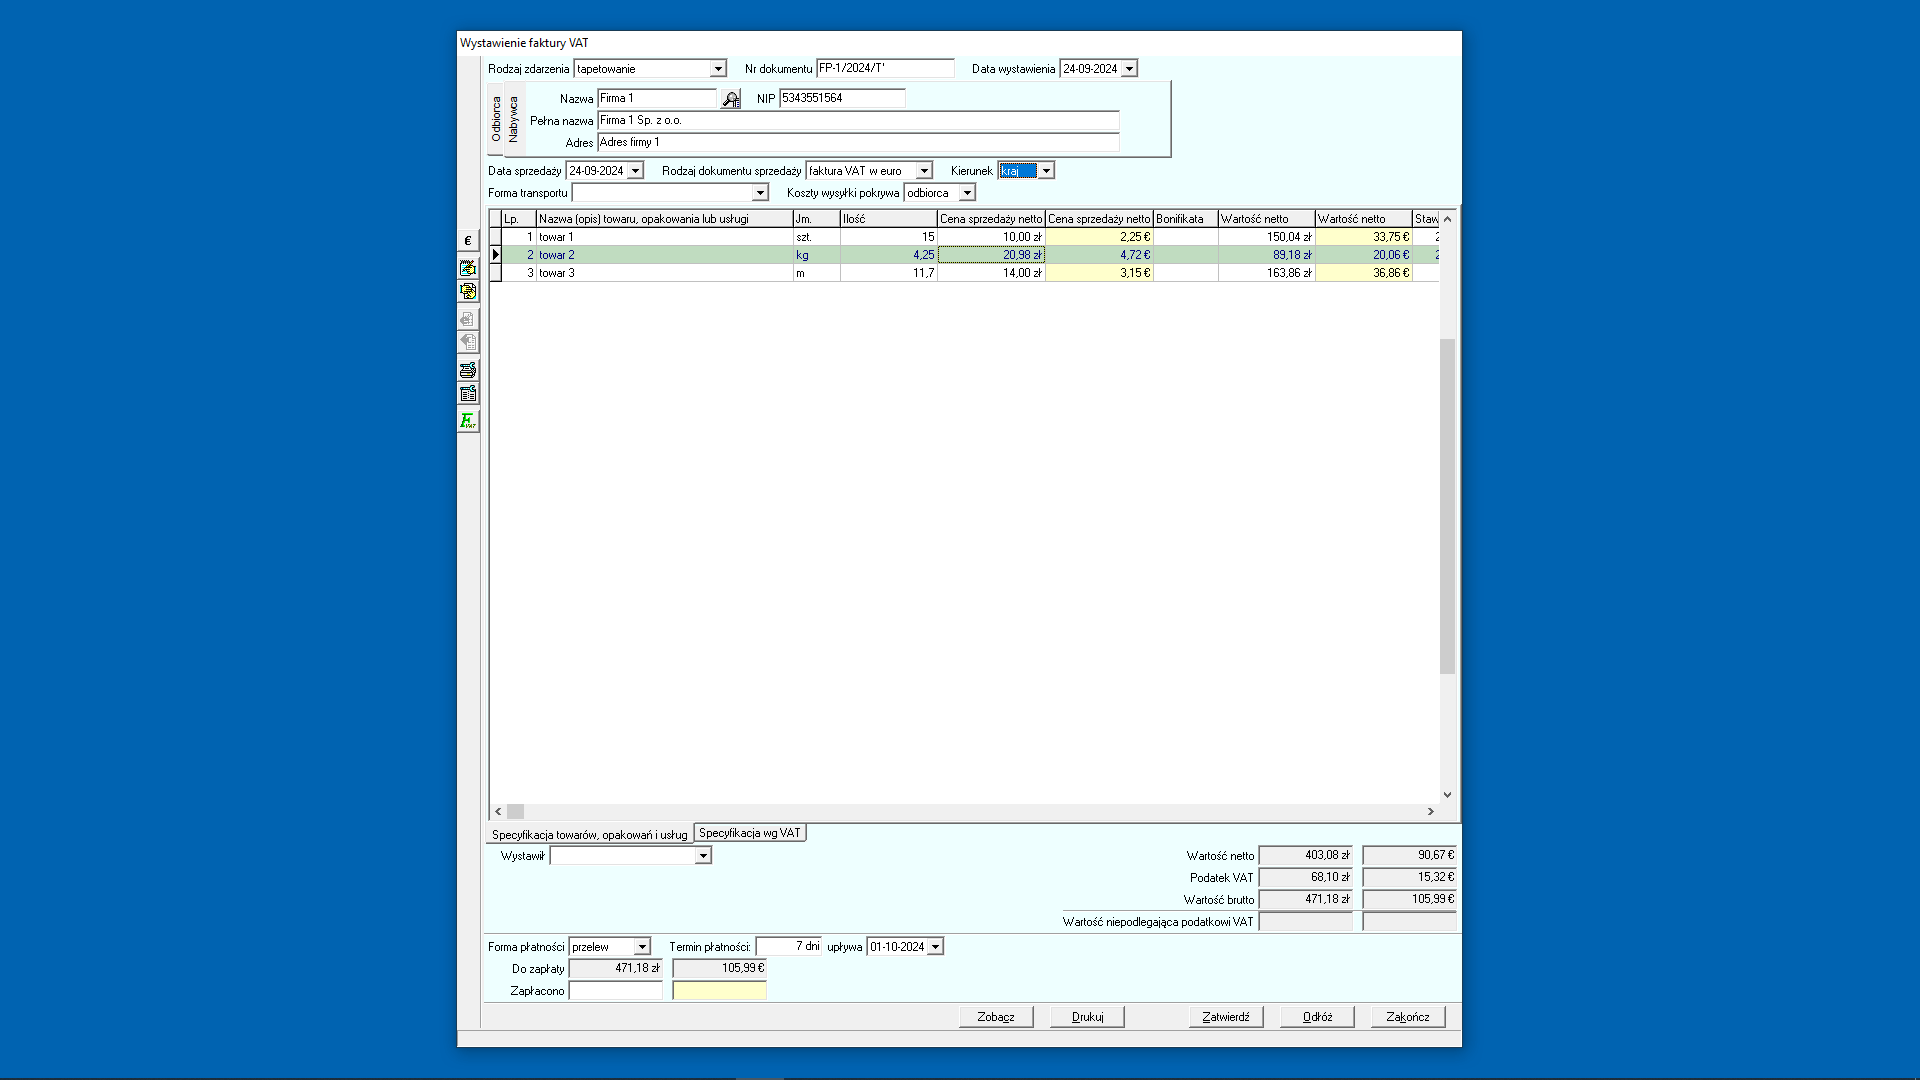Click the table configuration icon in the left sidebar
Screen dimensions: 1920x1080
[x=467, y=394]
